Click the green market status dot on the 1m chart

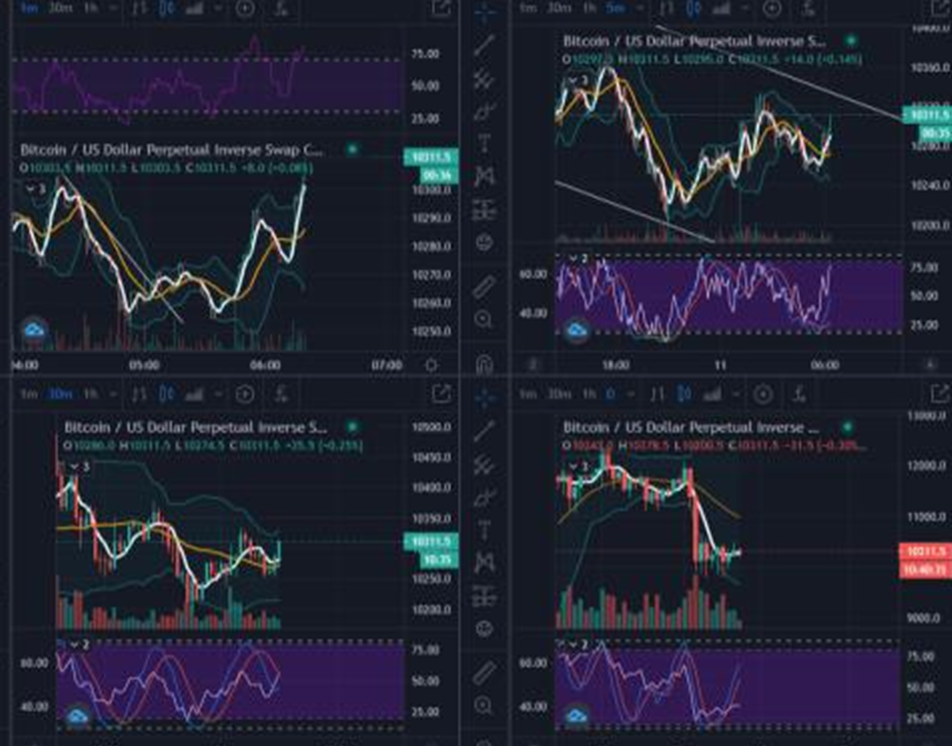tap(352, 149)
